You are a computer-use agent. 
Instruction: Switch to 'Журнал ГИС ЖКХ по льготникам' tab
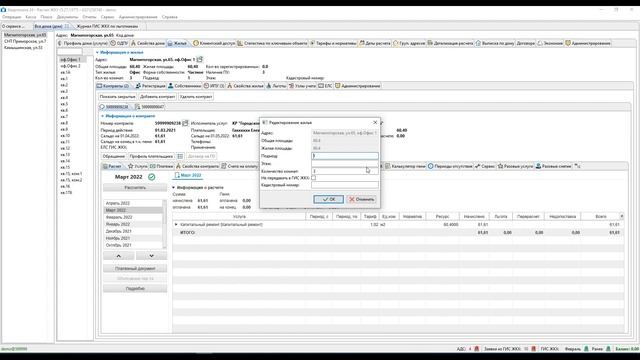pyautogui.click(x=107, y=26)
